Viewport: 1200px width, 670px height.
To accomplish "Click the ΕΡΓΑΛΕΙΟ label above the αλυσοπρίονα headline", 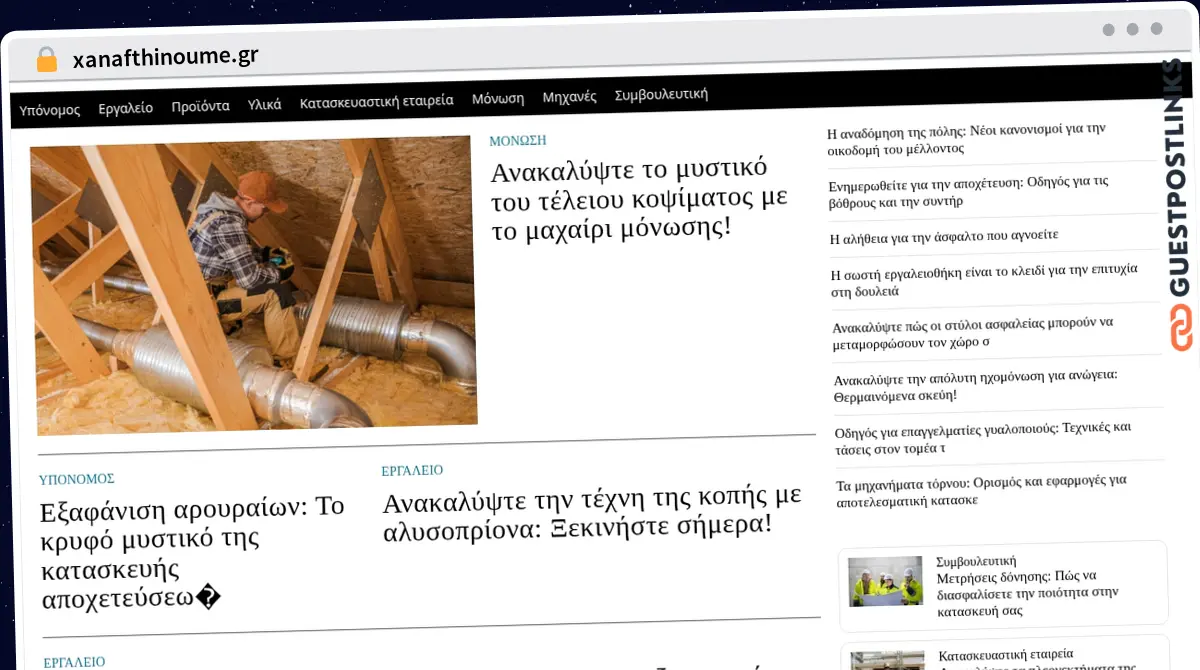I will pos(412,470).
